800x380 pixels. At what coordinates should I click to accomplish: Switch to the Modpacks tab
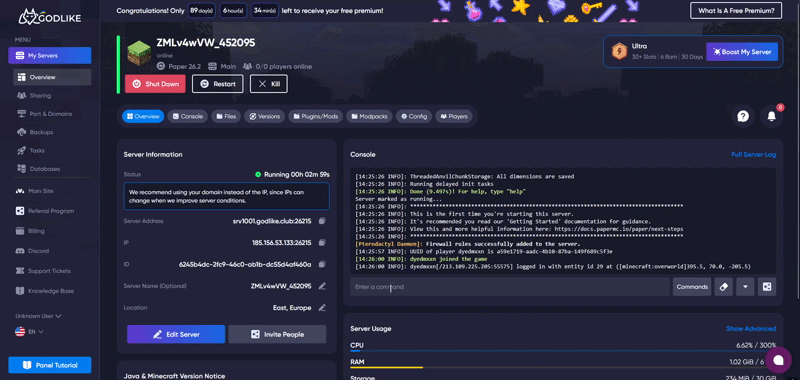(x=369, y=116)
